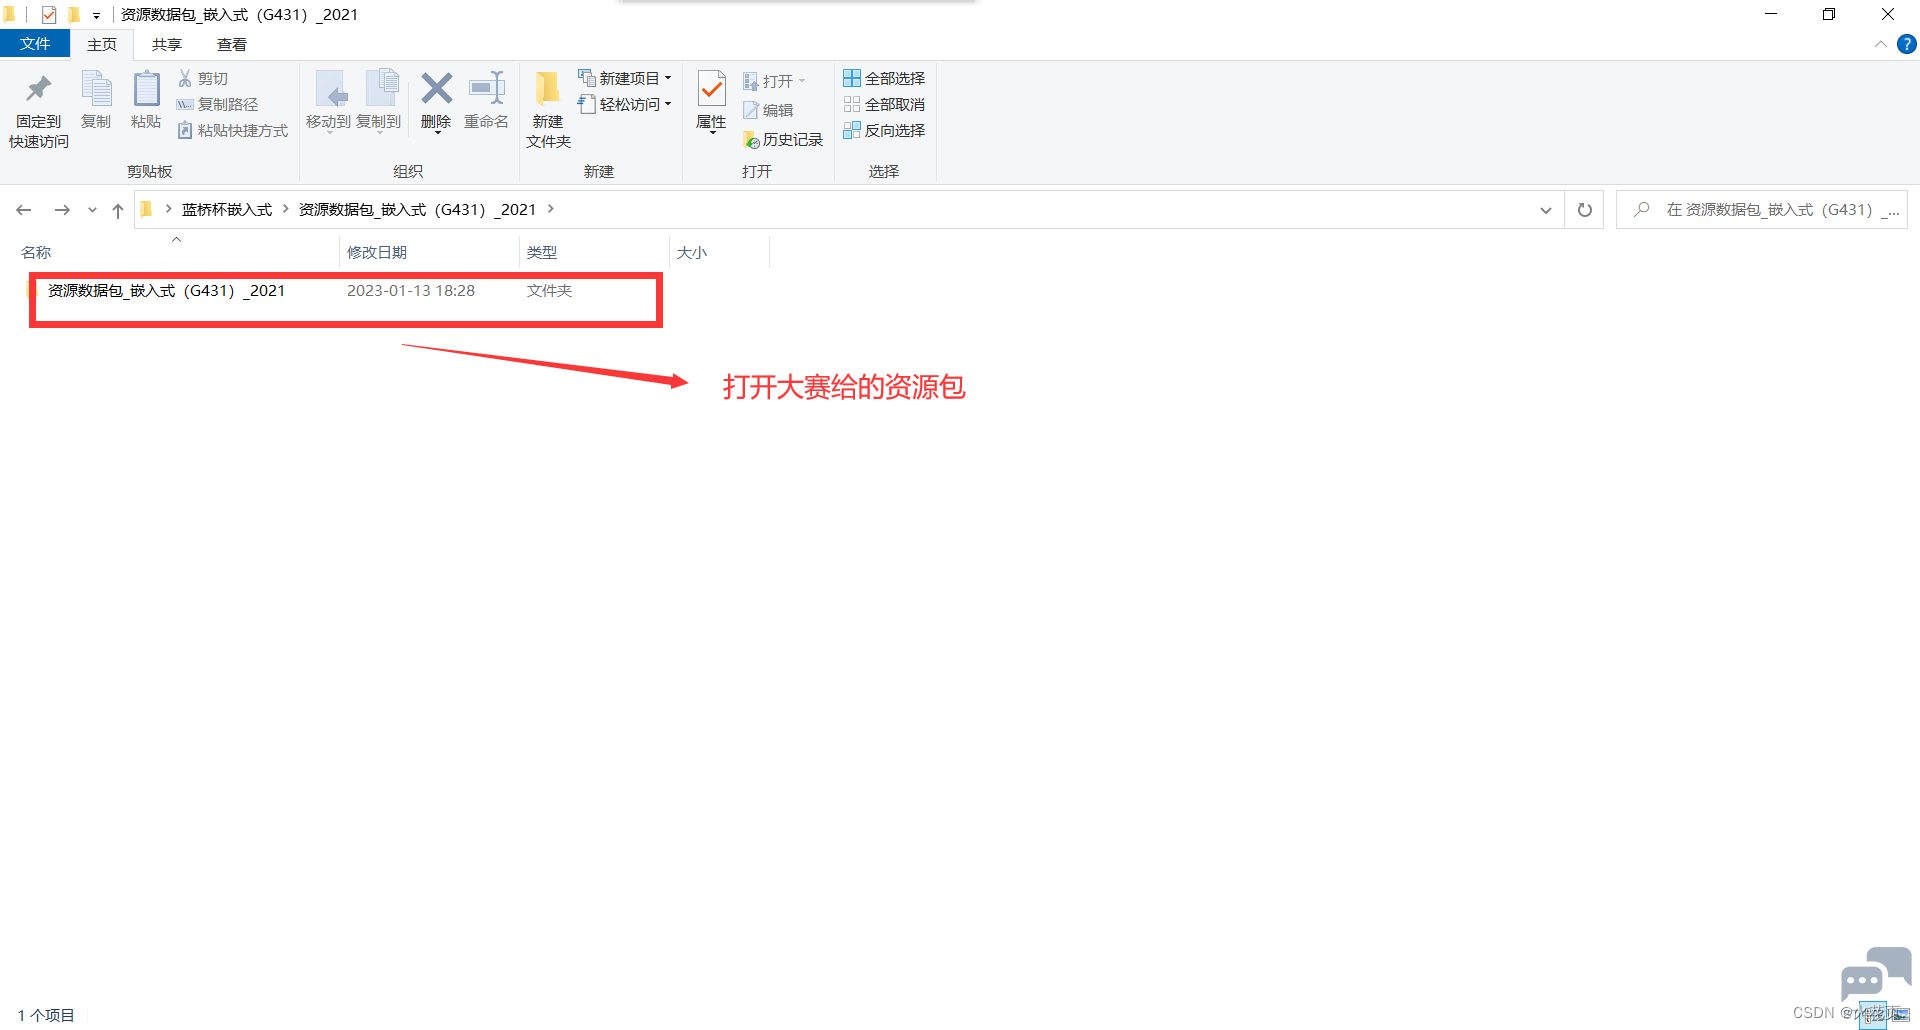The image size is (1920, 1030).
Task: Click the Back navigation arrow
Action: click(24, 210)
